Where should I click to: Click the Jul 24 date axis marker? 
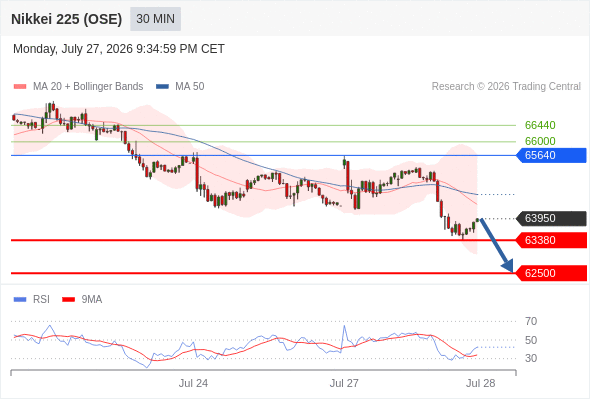(193, 383)
